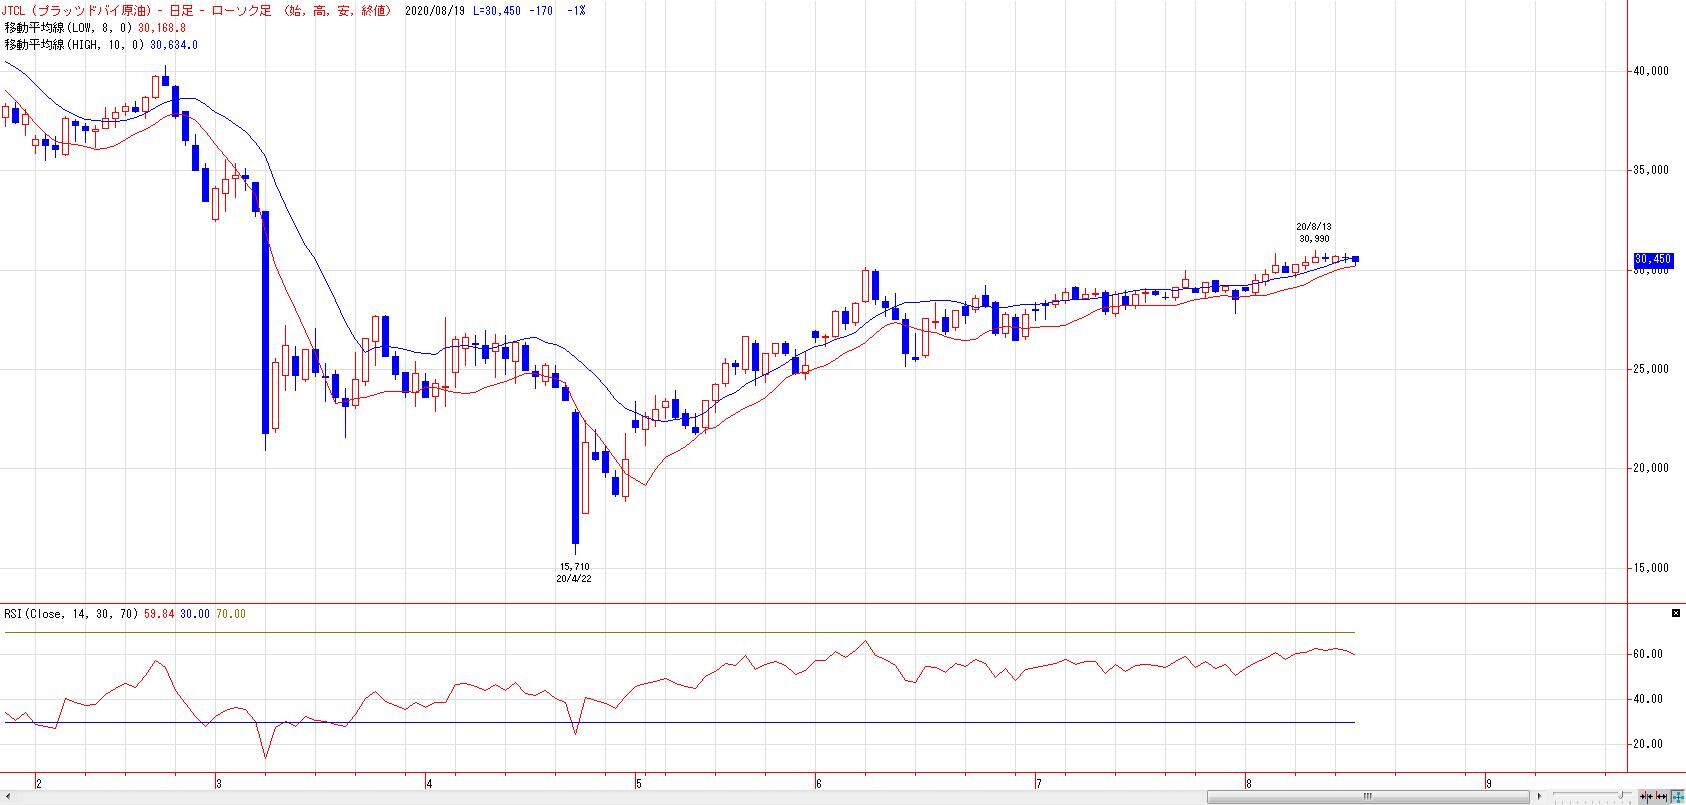The image size is (1686, 805).
Task: Adjust the zoom slider handle
Action: coord(1622,797)
